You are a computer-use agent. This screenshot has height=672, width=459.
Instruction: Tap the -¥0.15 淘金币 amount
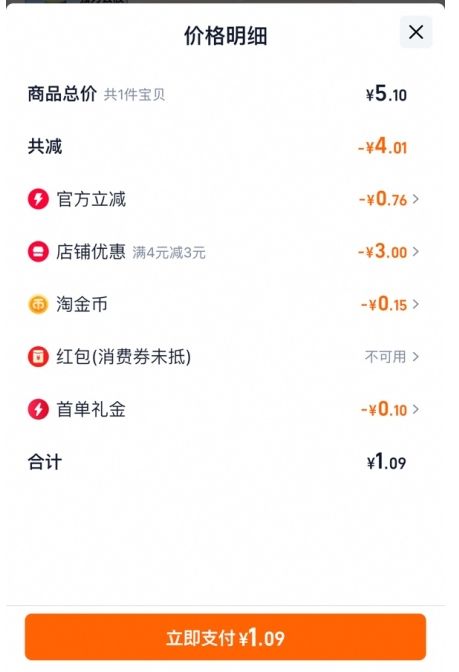384,304
